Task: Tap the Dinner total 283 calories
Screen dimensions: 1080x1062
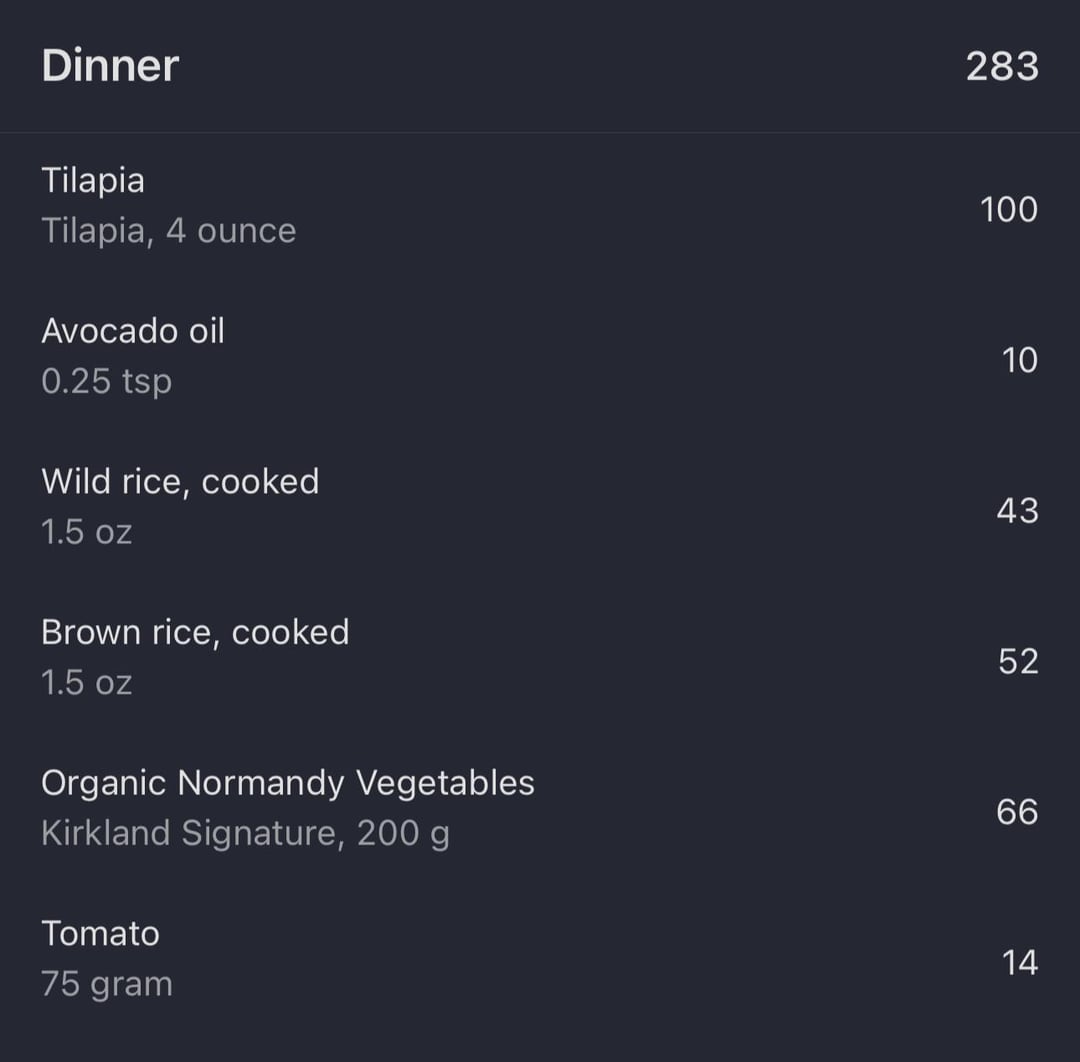Action: (x=1002, y=67)
